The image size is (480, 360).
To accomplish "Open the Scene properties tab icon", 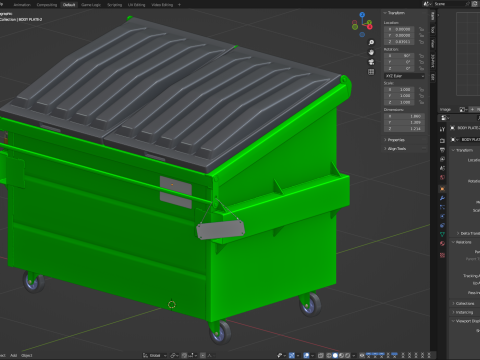I will tap(442, 168).
